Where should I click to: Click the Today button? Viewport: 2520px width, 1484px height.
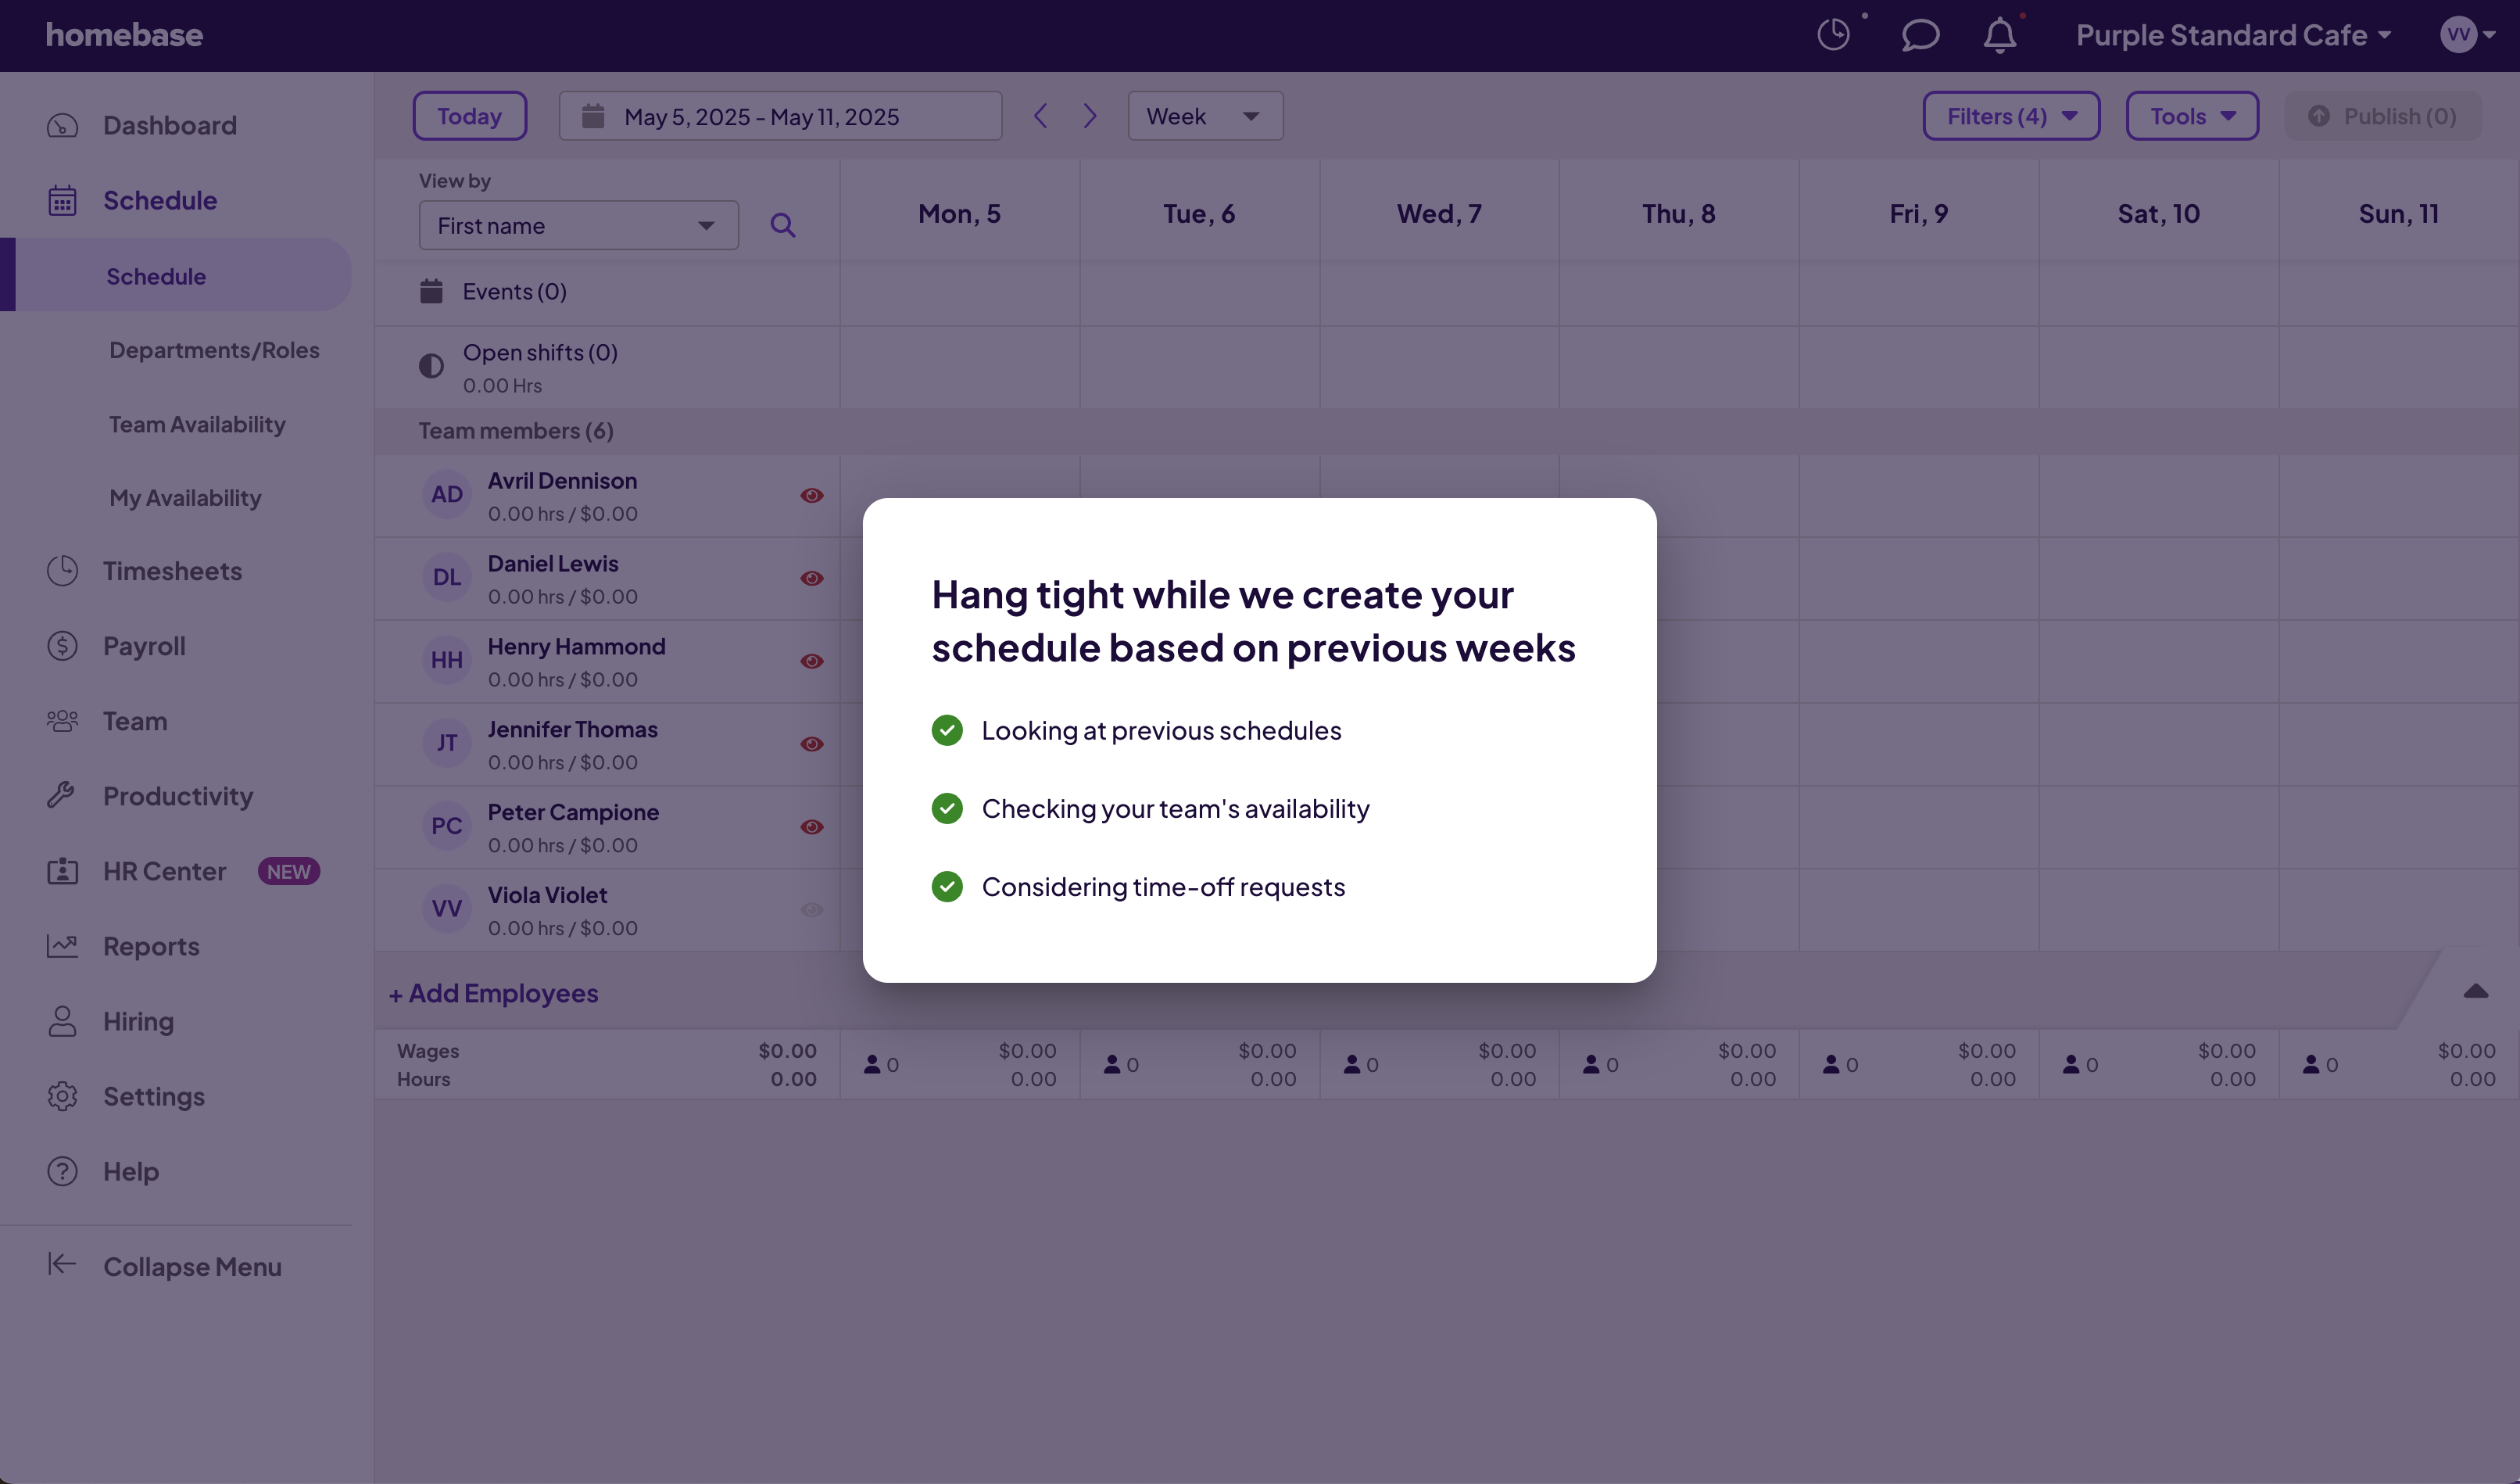click(x=469, y=115)
